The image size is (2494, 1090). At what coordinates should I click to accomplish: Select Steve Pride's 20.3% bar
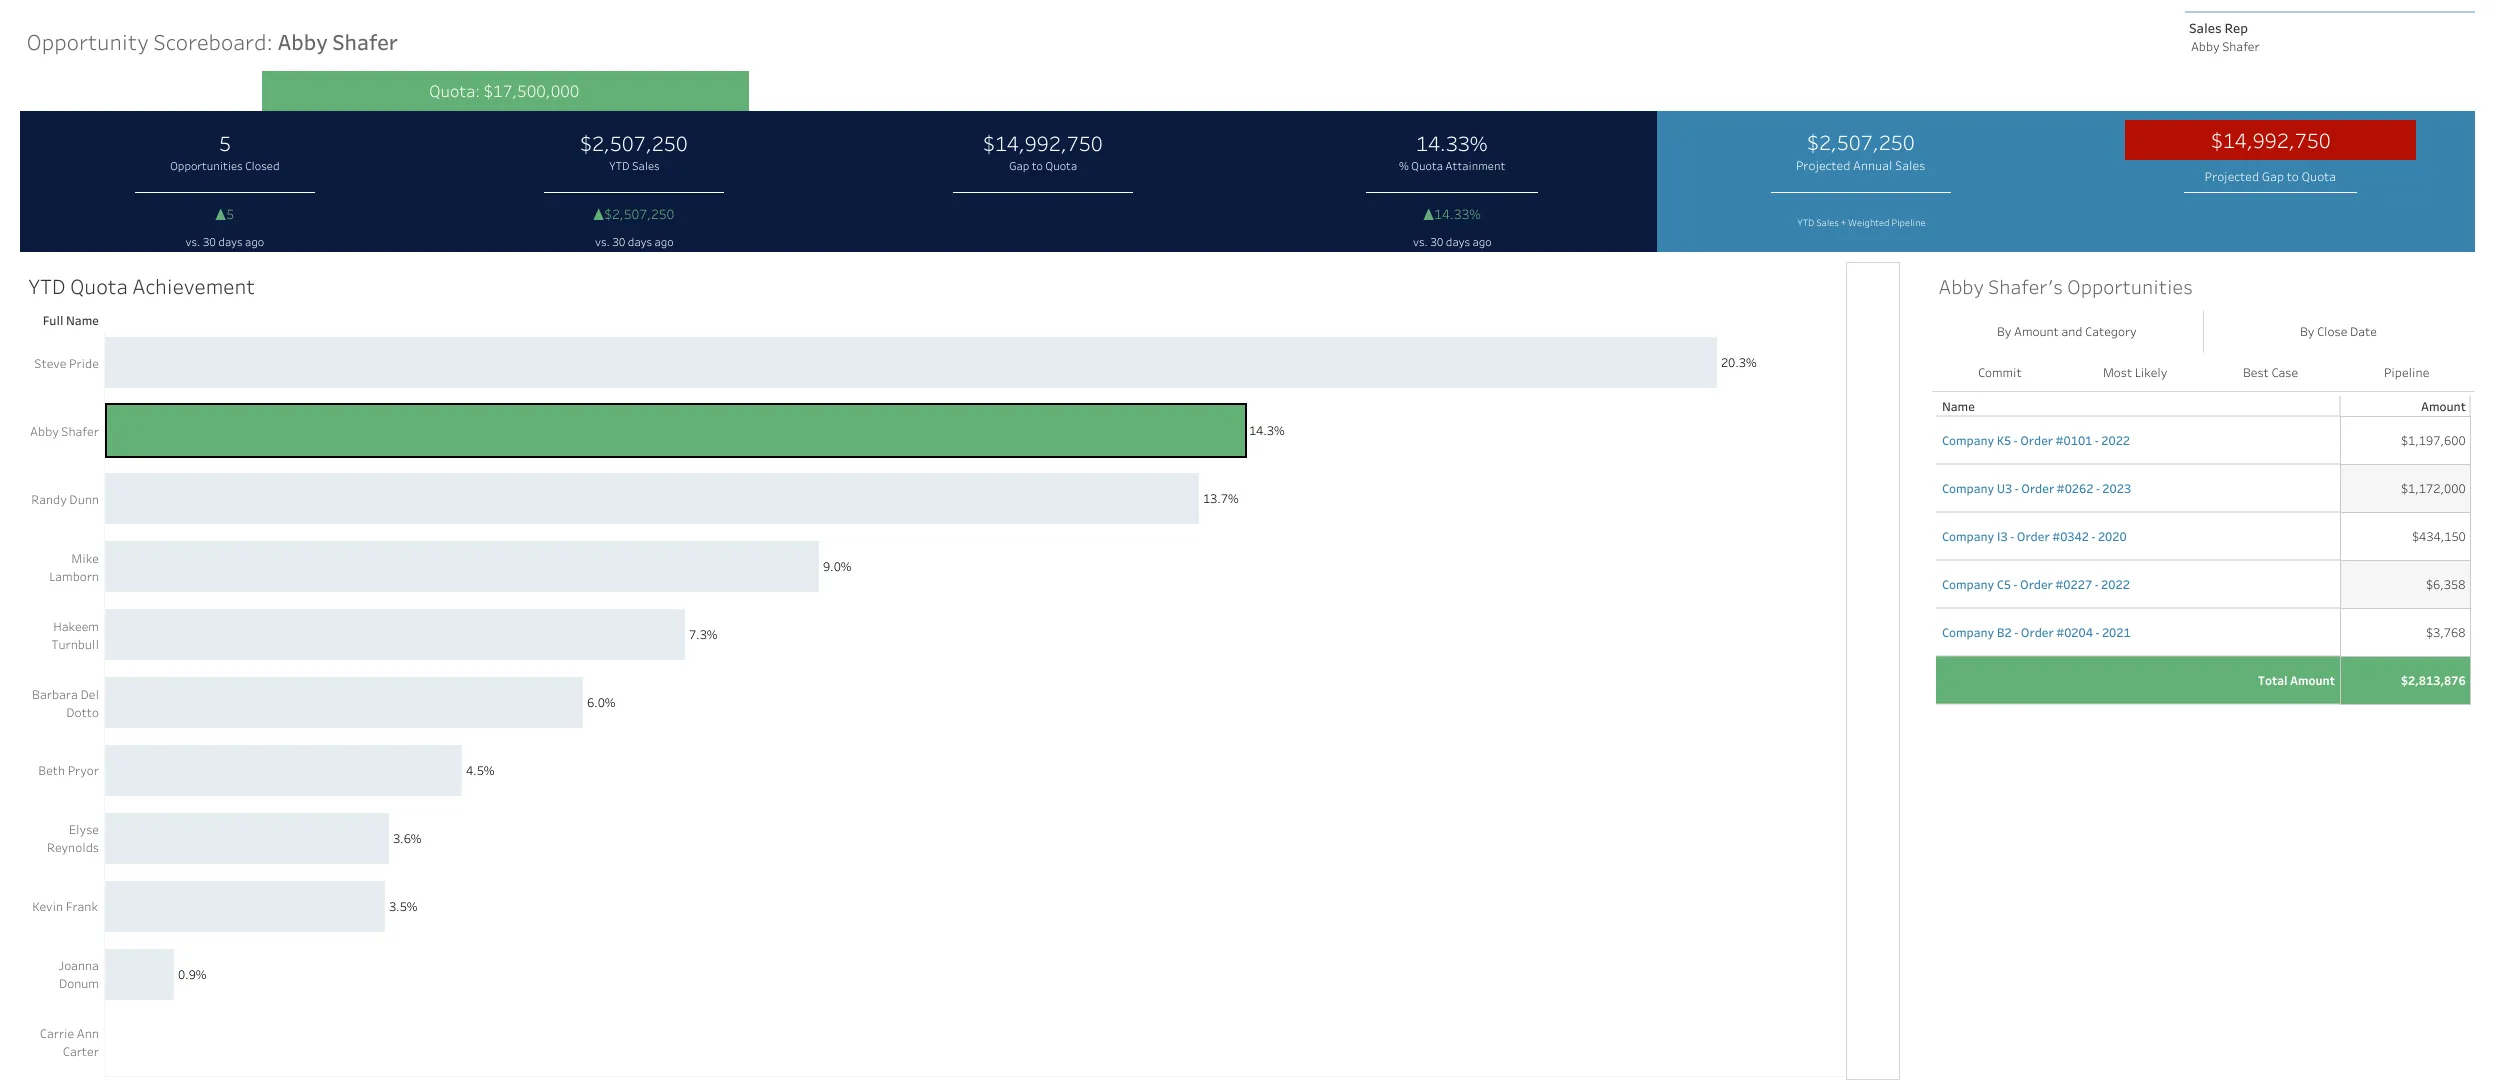click(911, 363)
